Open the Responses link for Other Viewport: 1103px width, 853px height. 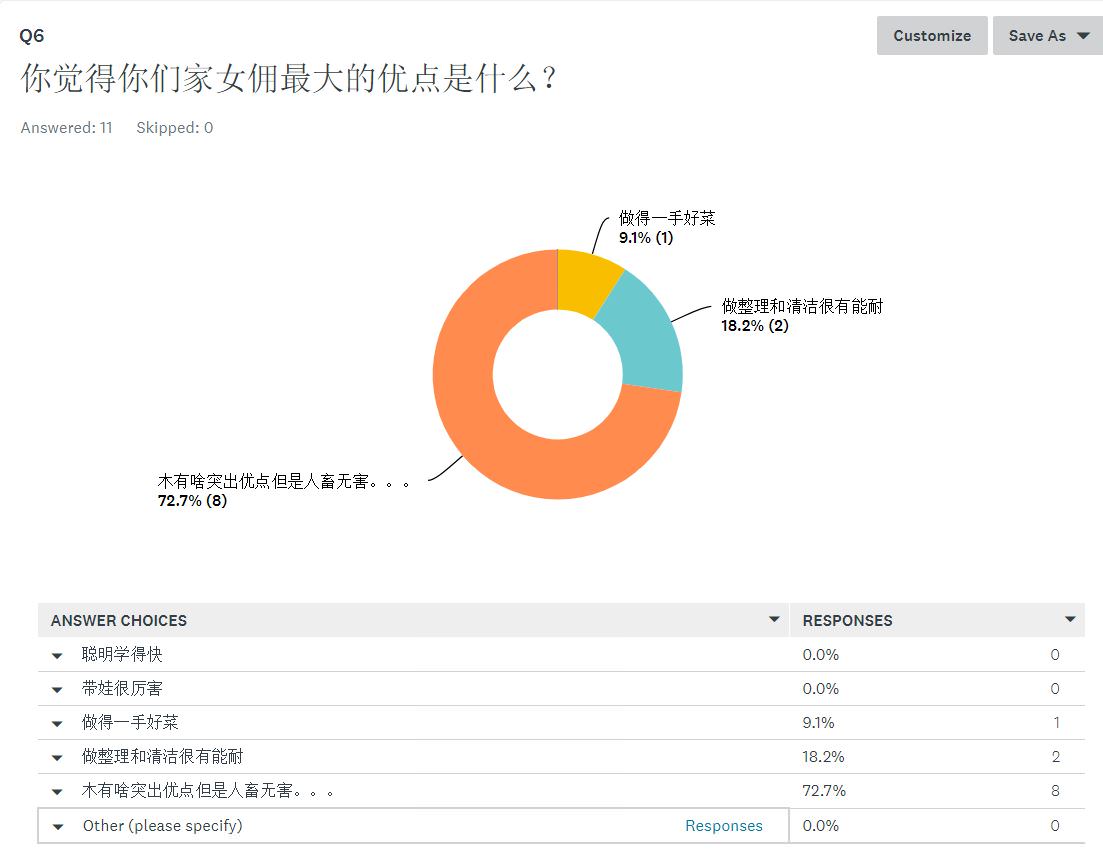723,826
